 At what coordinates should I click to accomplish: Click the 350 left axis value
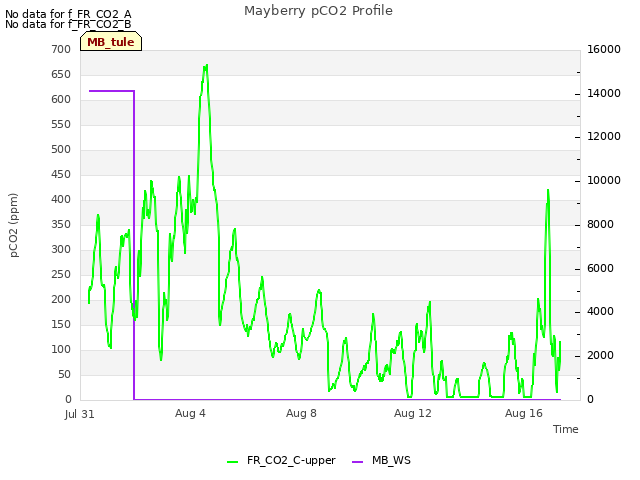tap(61, 224)
